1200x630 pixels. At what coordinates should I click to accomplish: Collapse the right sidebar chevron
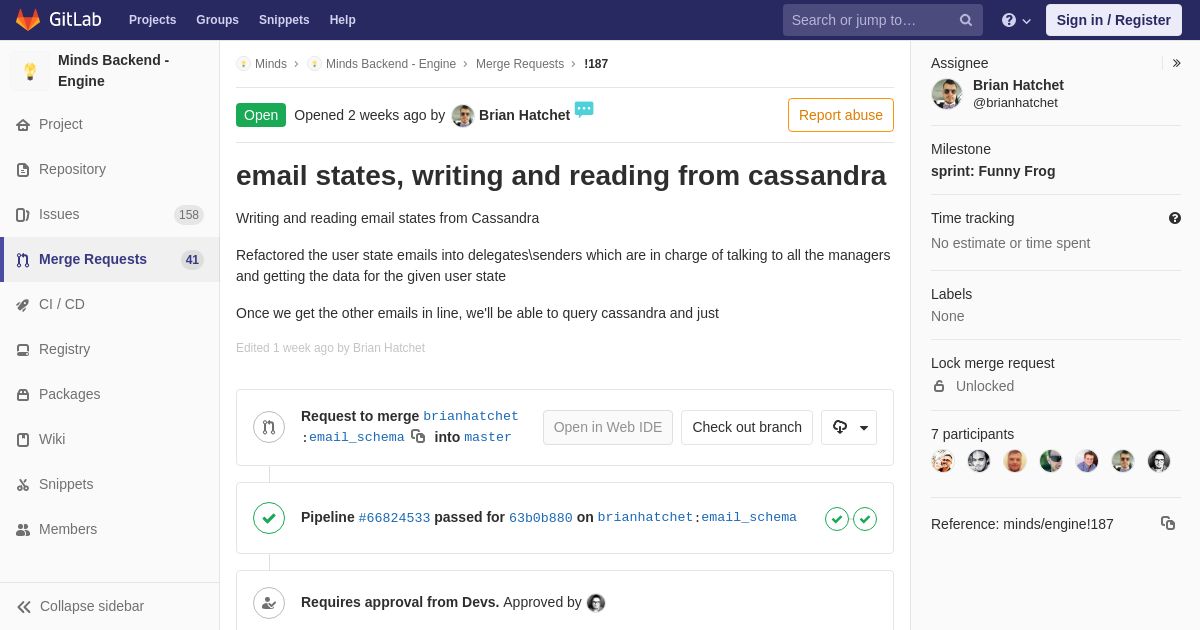point(1176,63)
